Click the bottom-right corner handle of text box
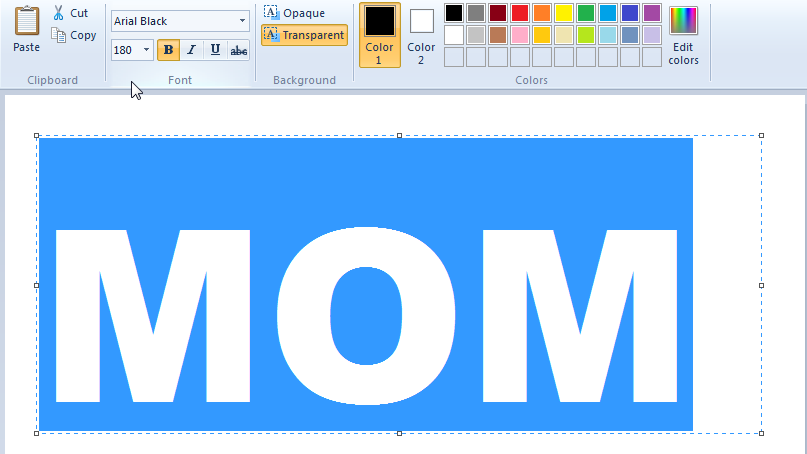The height and width of the screenshot is (454, 807). click(761, 433)
